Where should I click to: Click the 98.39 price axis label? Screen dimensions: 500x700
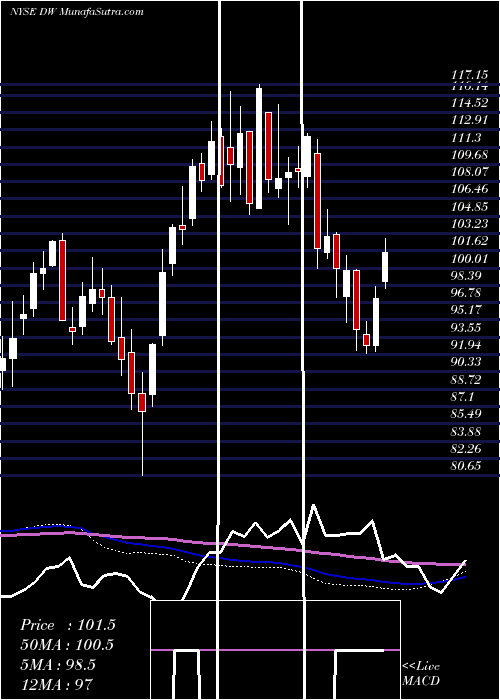466,276
